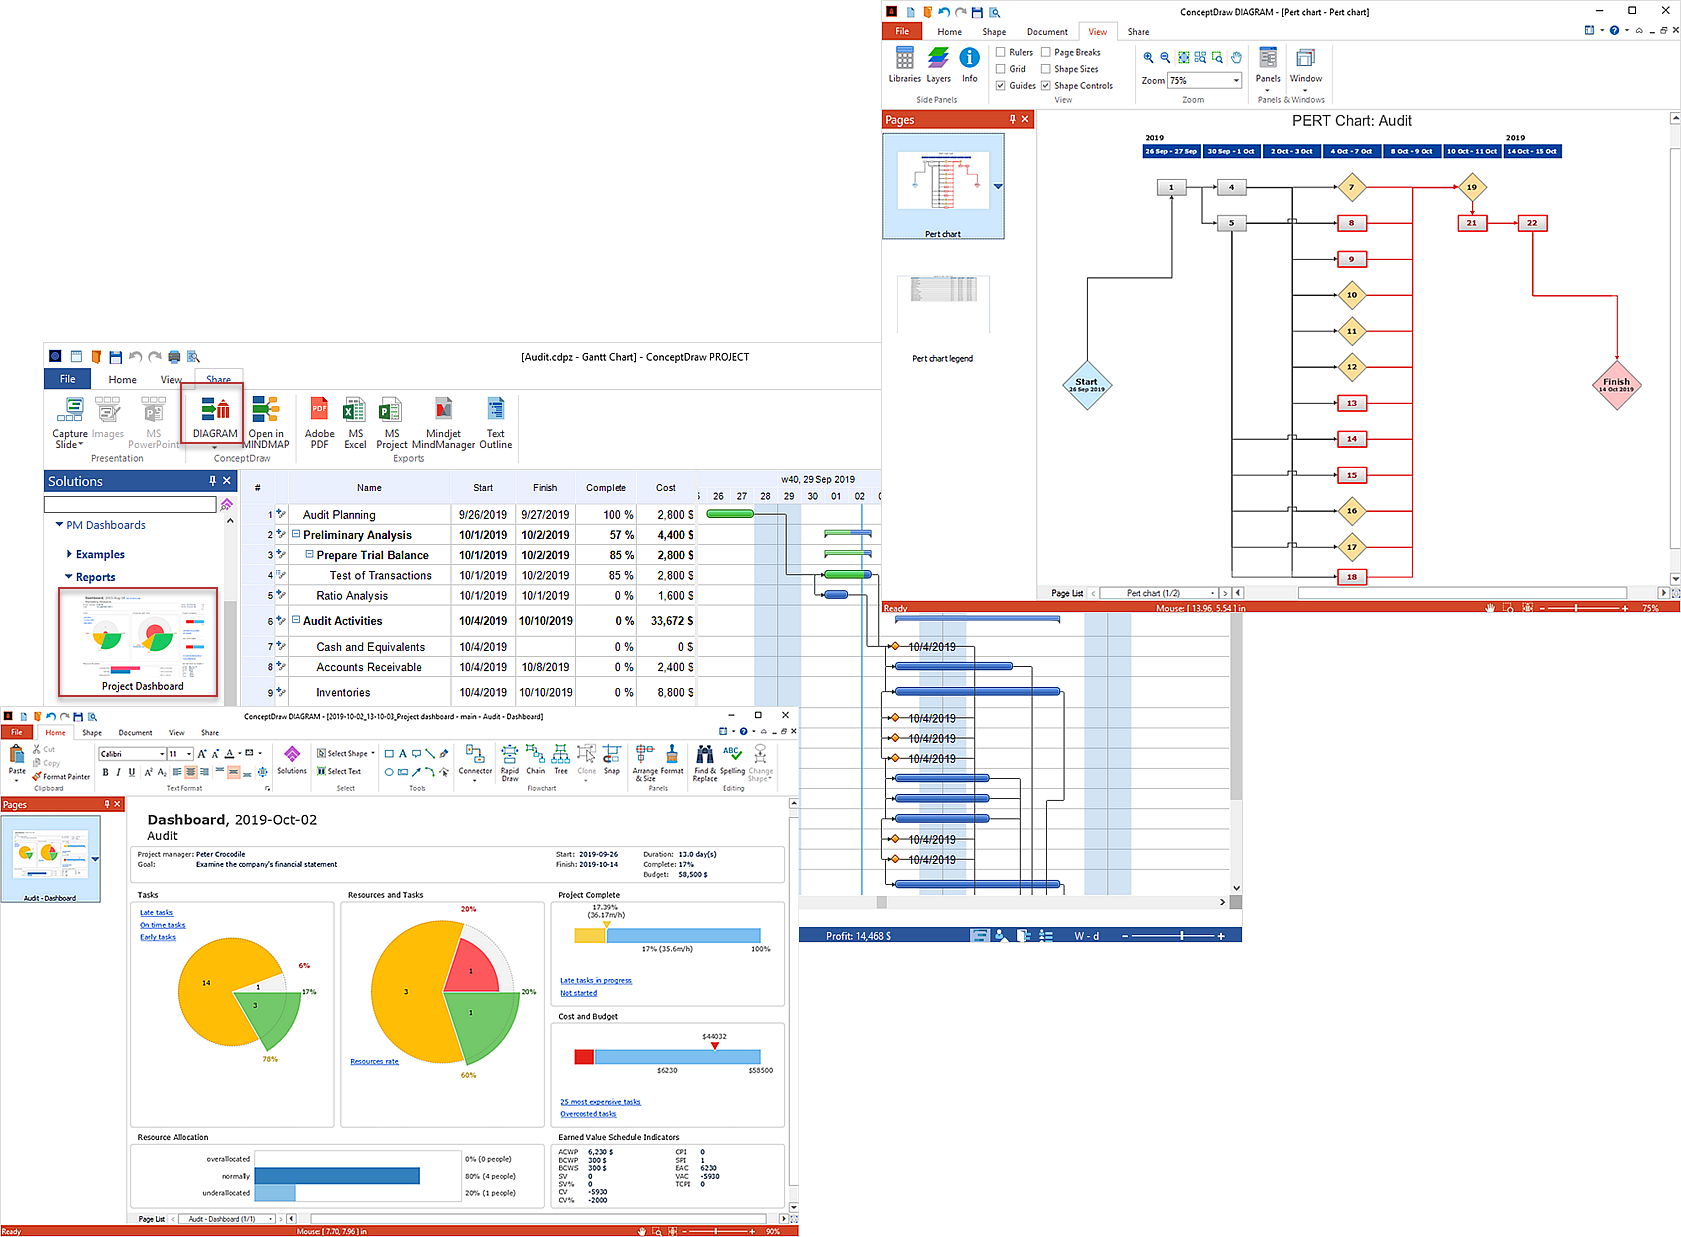Open Overcosted tasks link
This screenshot has width=1681, height=1237.
[x=588, y=1114]
